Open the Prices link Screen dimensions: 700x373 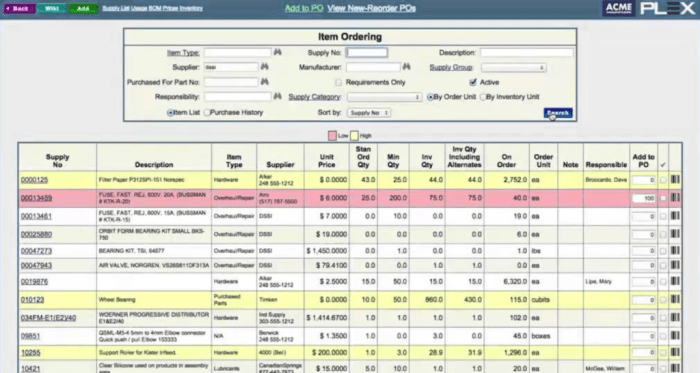coord(170,8)
